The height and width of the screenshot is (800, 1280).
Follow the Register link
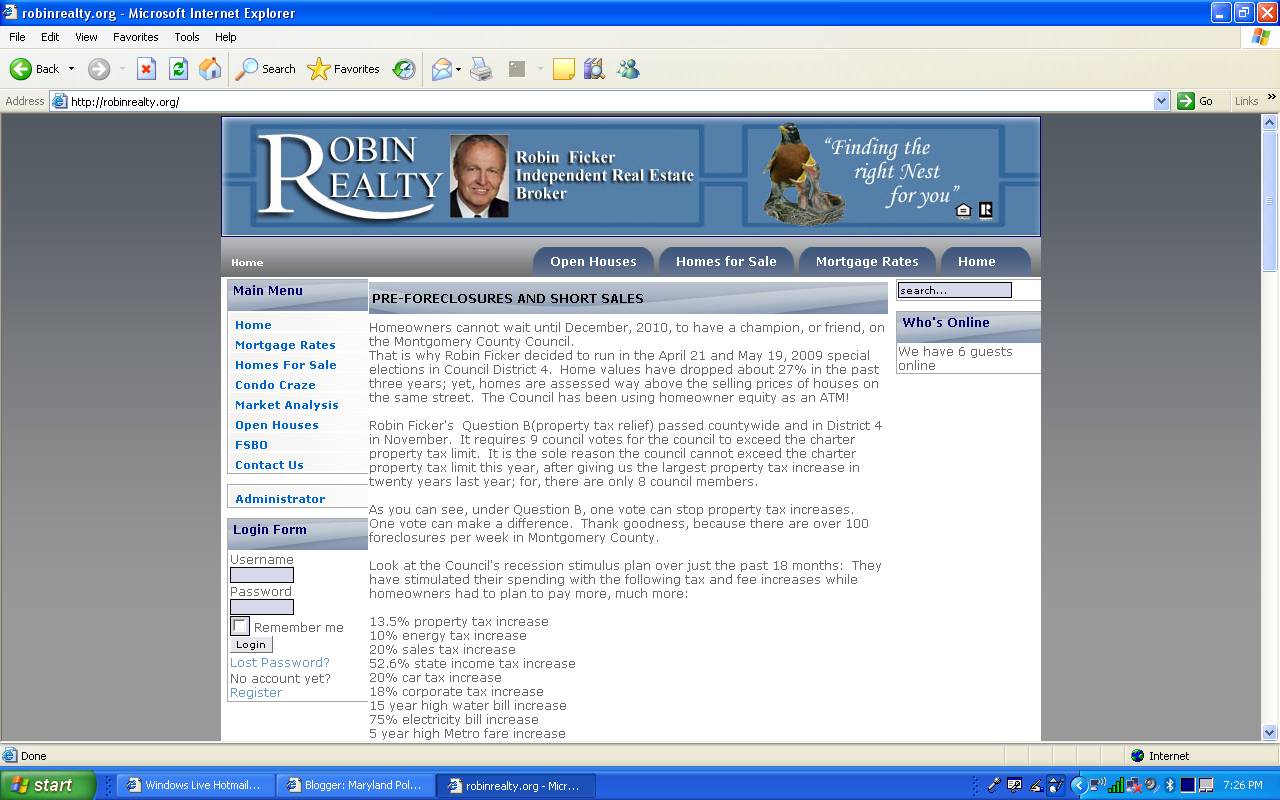click(256, 692)
